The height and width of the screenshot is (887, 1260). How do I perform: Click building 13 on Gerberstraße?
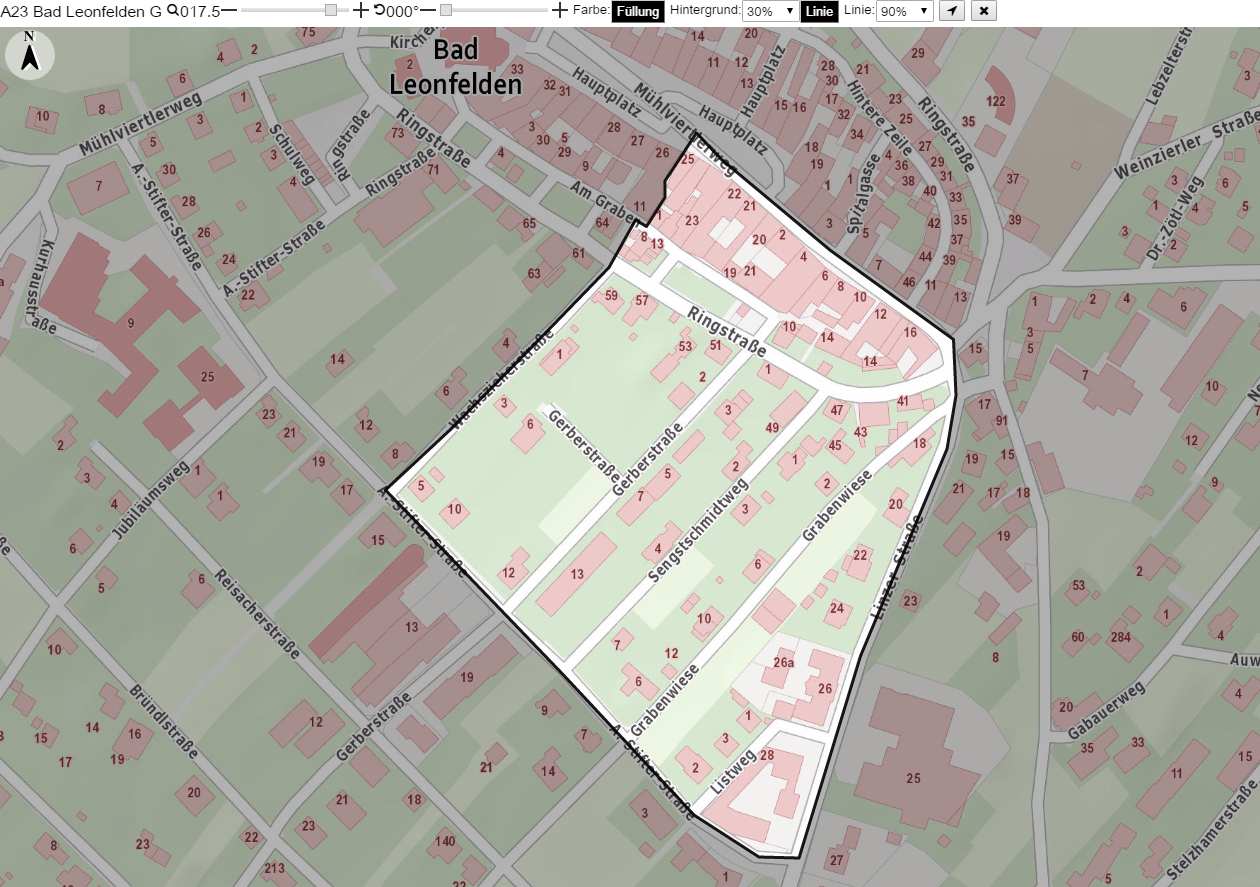tap(577, 574)
